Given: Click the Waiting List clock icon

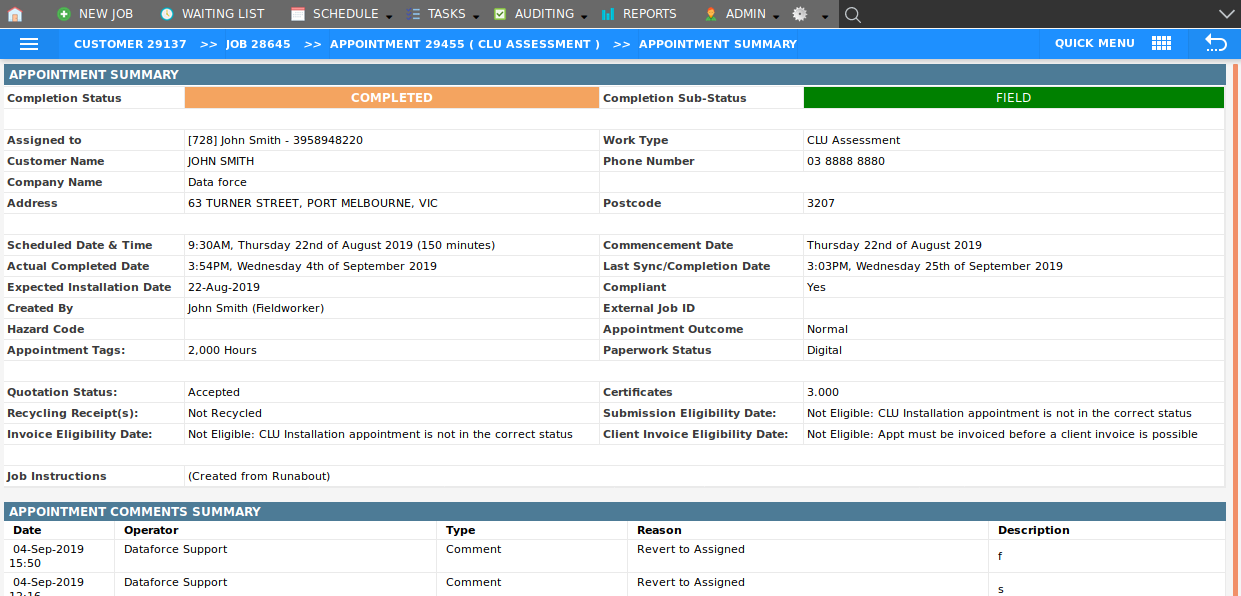Looking at the screenshot, I should click(x=166, y=14).
